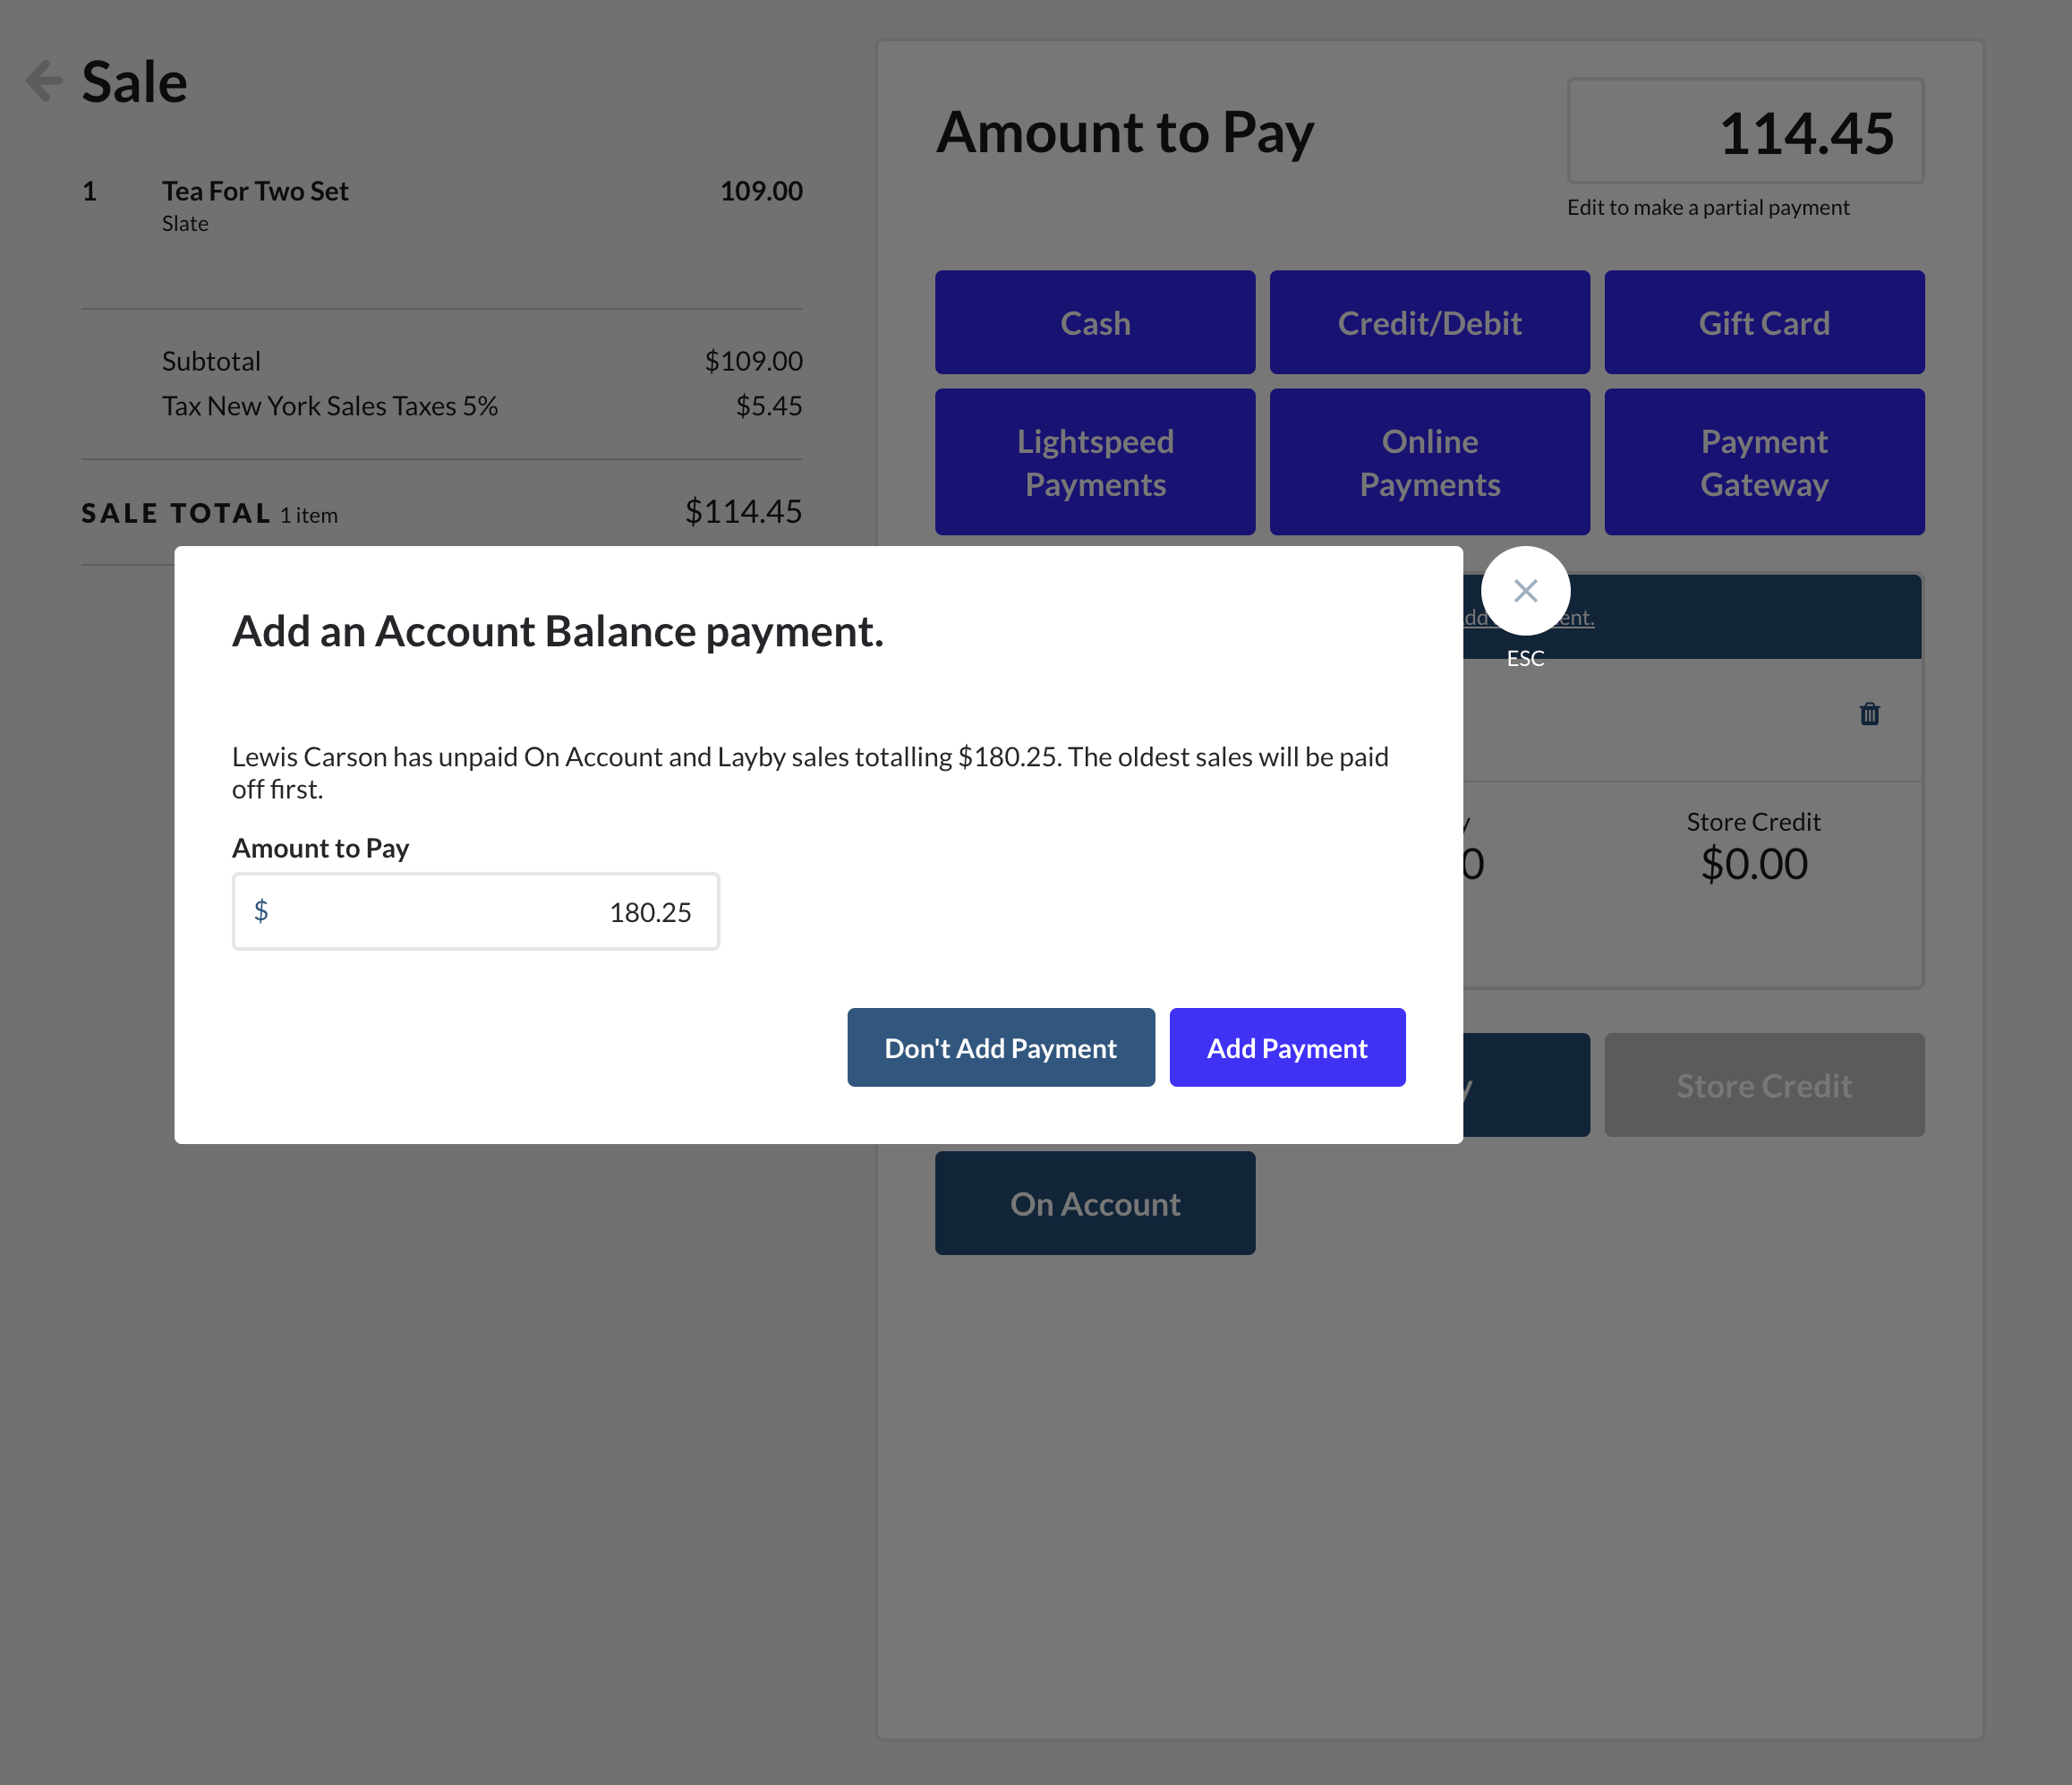Click the disabled Store Credit button
This screenshot has width=2072, height=1785.
click(1764, 1085)
